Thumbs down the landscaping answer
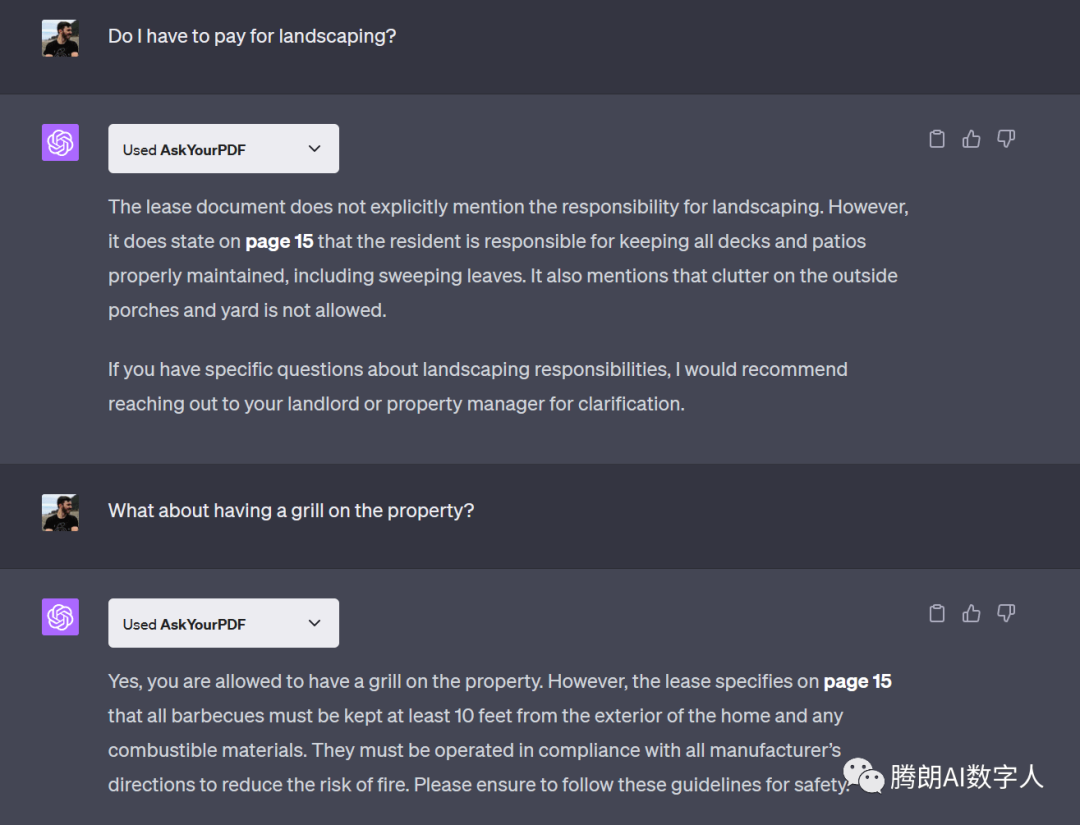This screenshot has width=1080, height=825. coord(1006,139)
